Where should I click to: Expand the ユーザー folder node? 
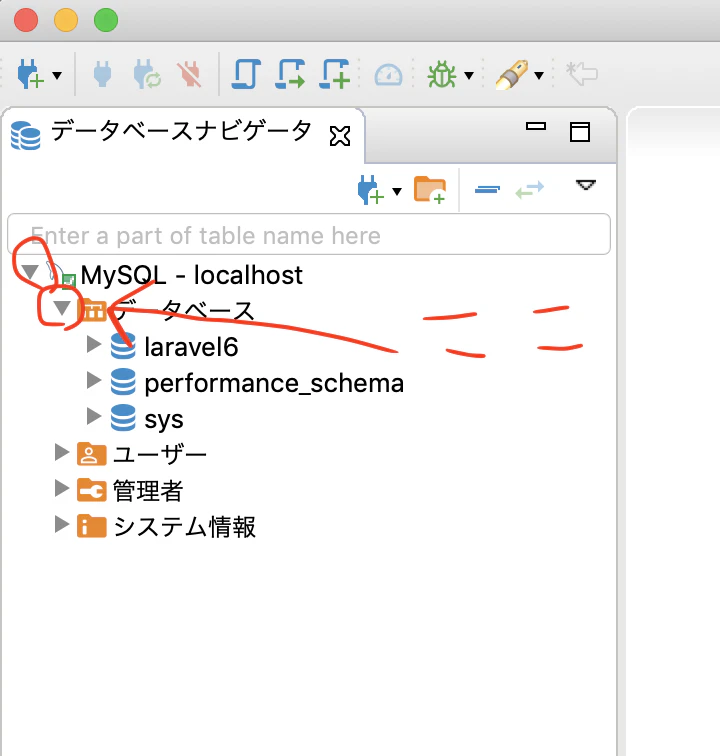62,452
